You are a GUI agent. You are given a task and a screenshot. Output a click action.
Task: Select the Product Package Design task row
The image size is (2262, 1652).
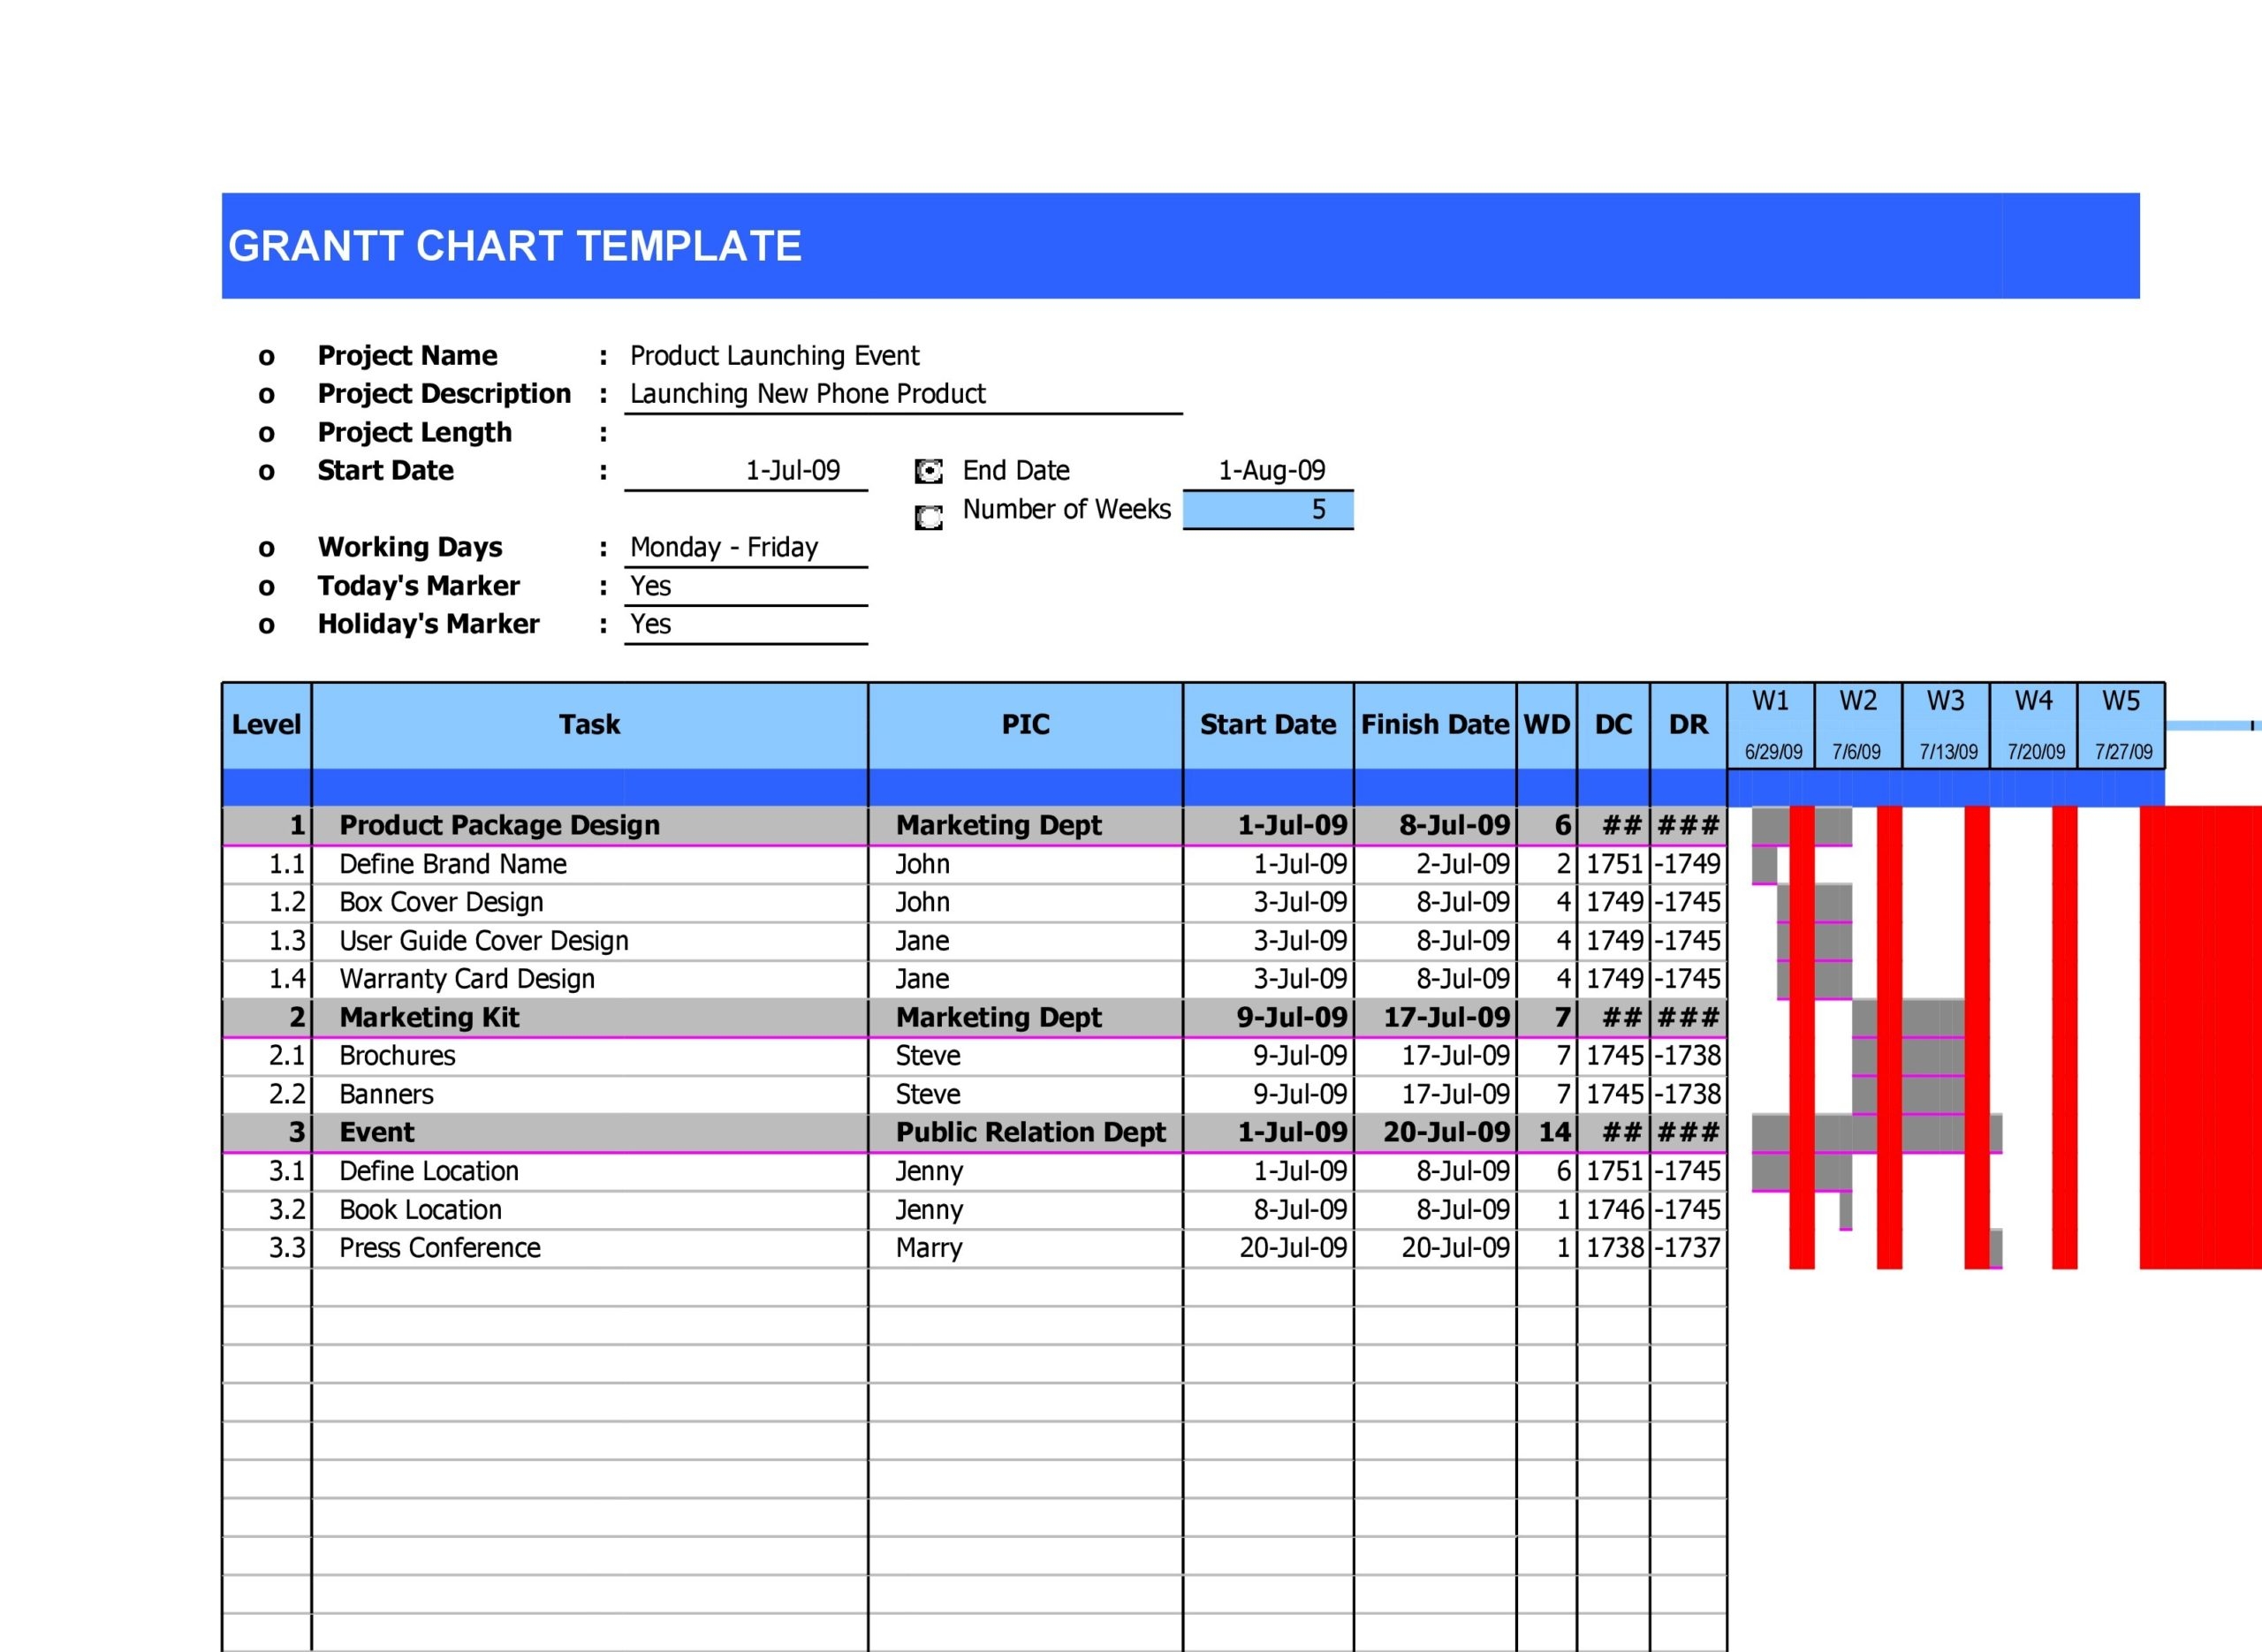click(500, 825)
